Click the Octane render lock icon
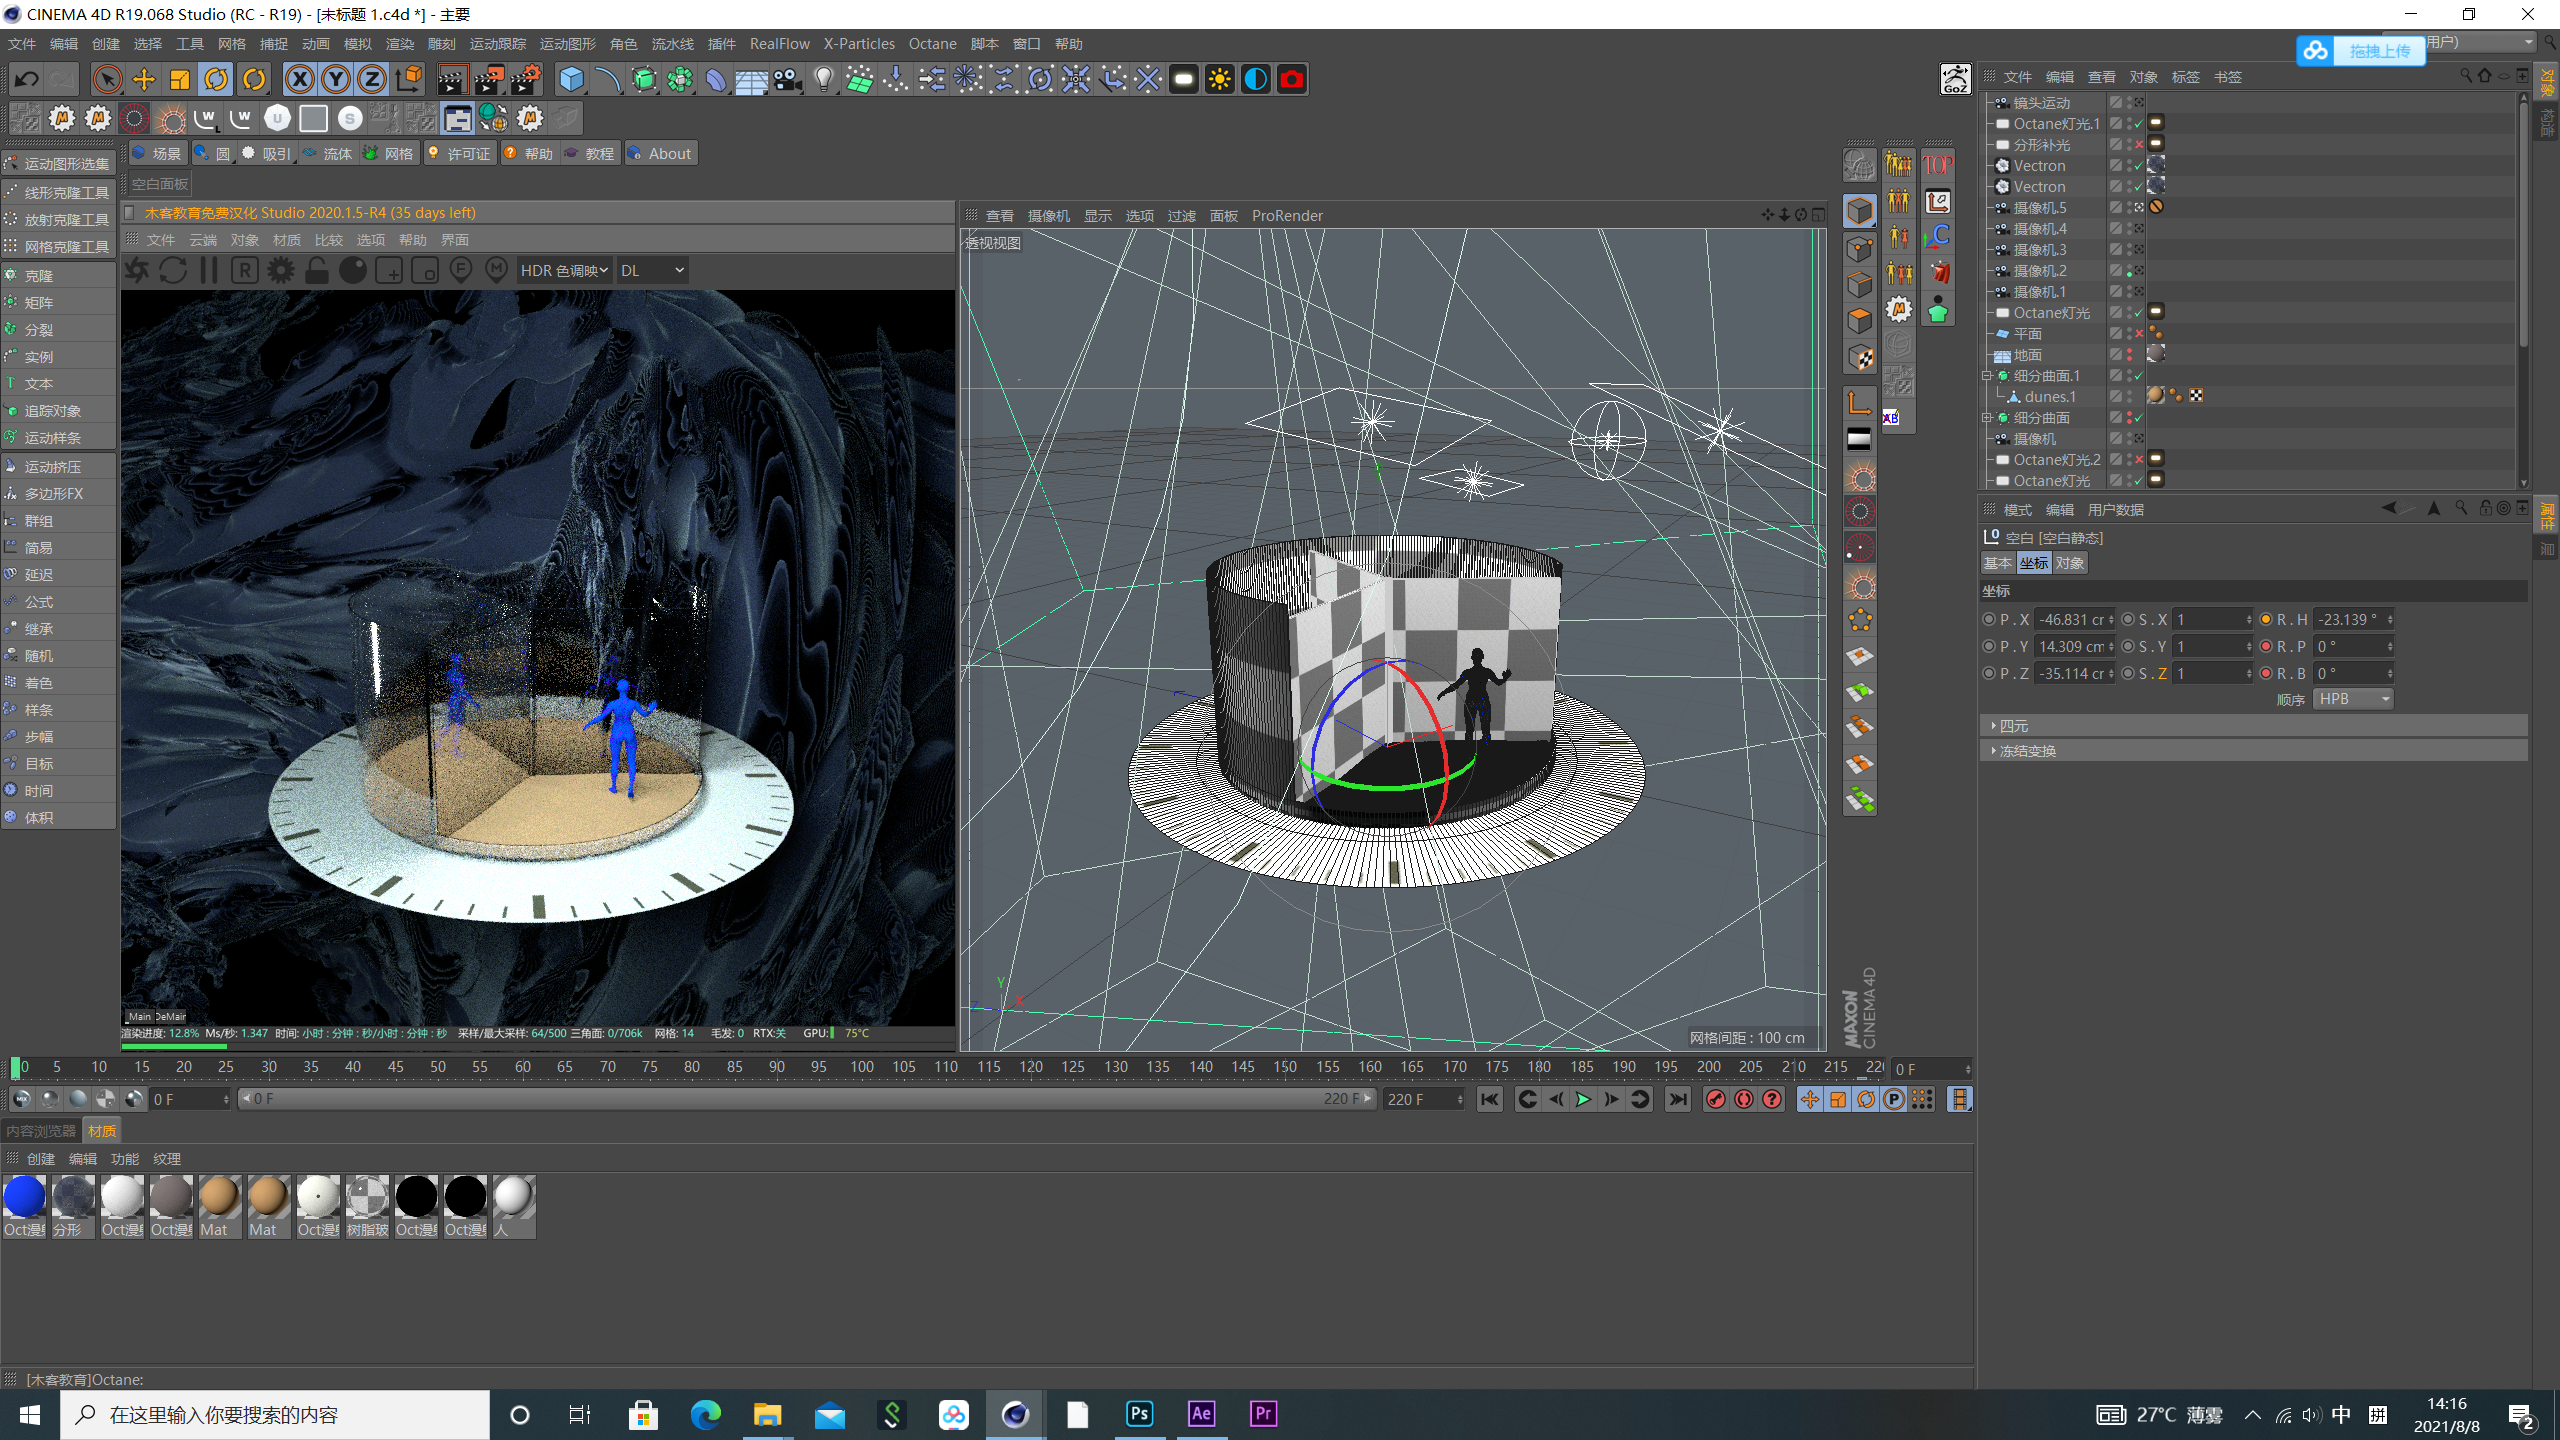The width and height of the screenshot is (2560, 1440). click(317, 270)
